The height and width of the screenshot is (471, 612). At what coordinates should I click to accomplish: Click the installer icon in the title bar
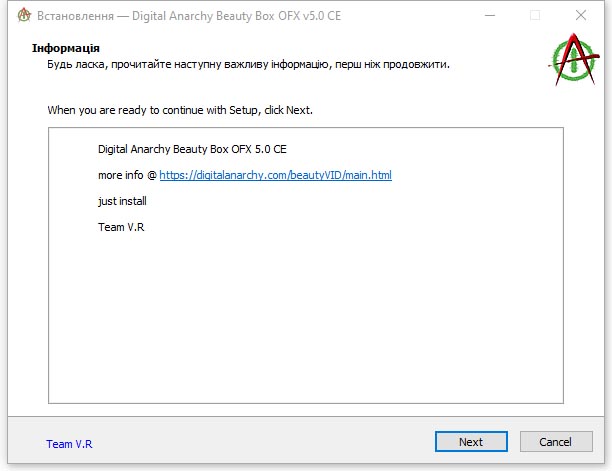(x=24, y=15)
